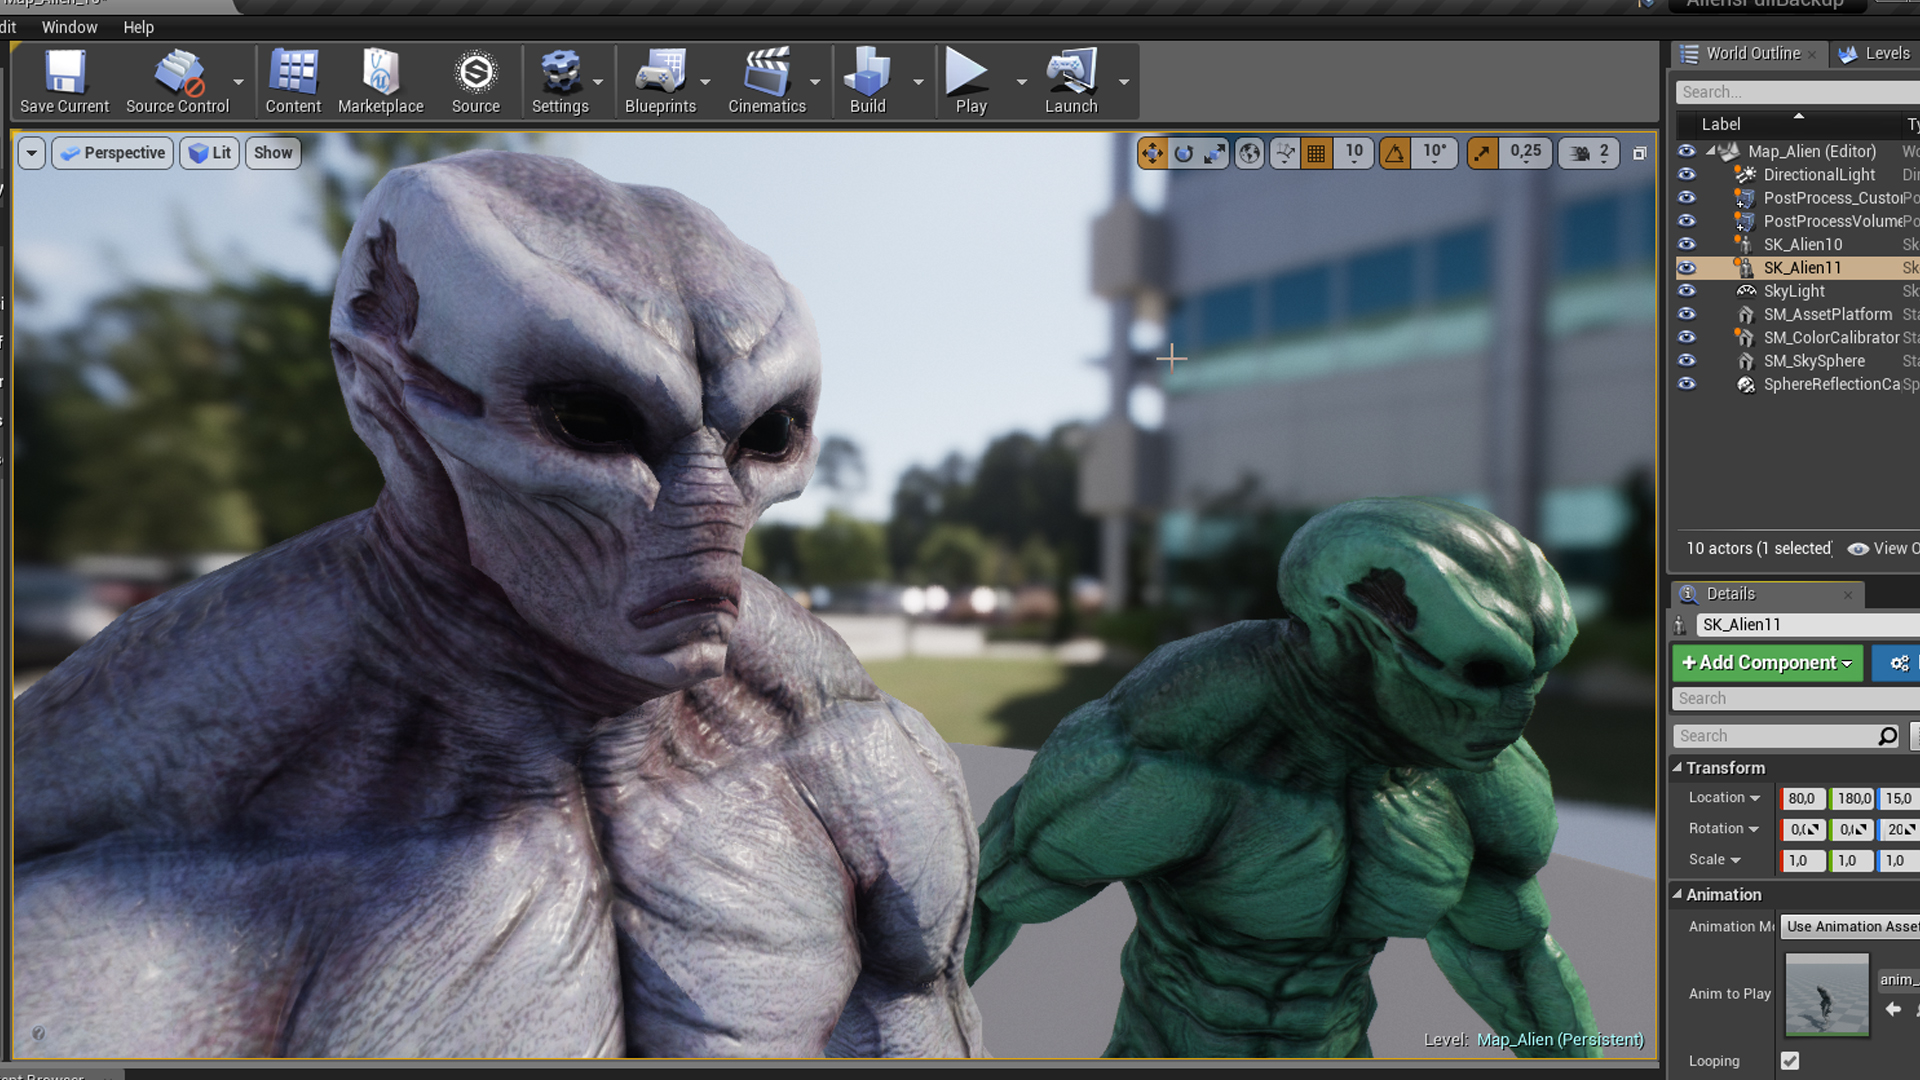This screenshot has height=1080, width=1920.
Task: Collapse the Transform section in Details
Action: [x=1679, y=768]
